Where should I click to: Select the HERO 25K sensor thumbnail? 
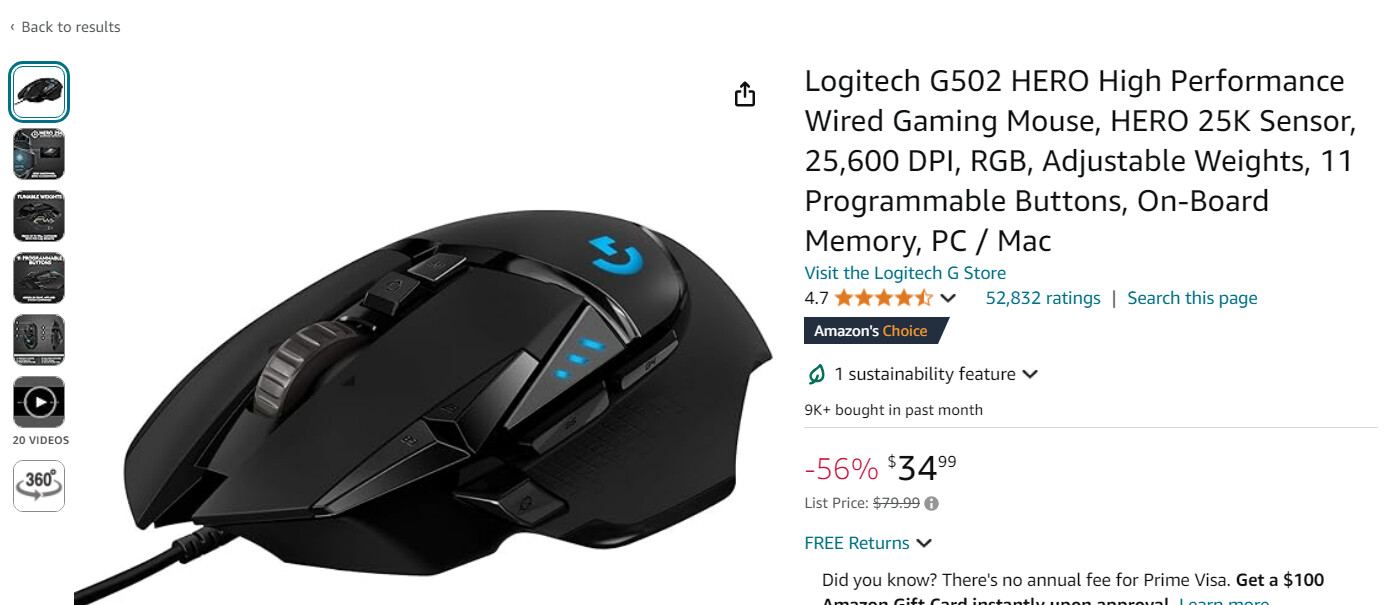39,154
